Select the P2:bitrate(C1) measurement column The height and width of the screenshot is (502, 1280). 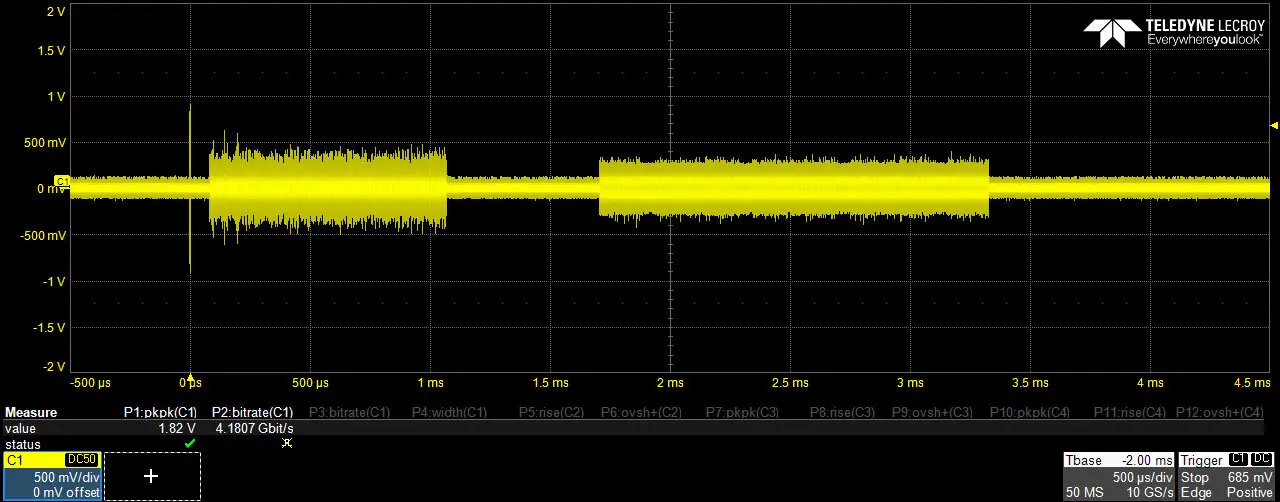coord(252,412)
